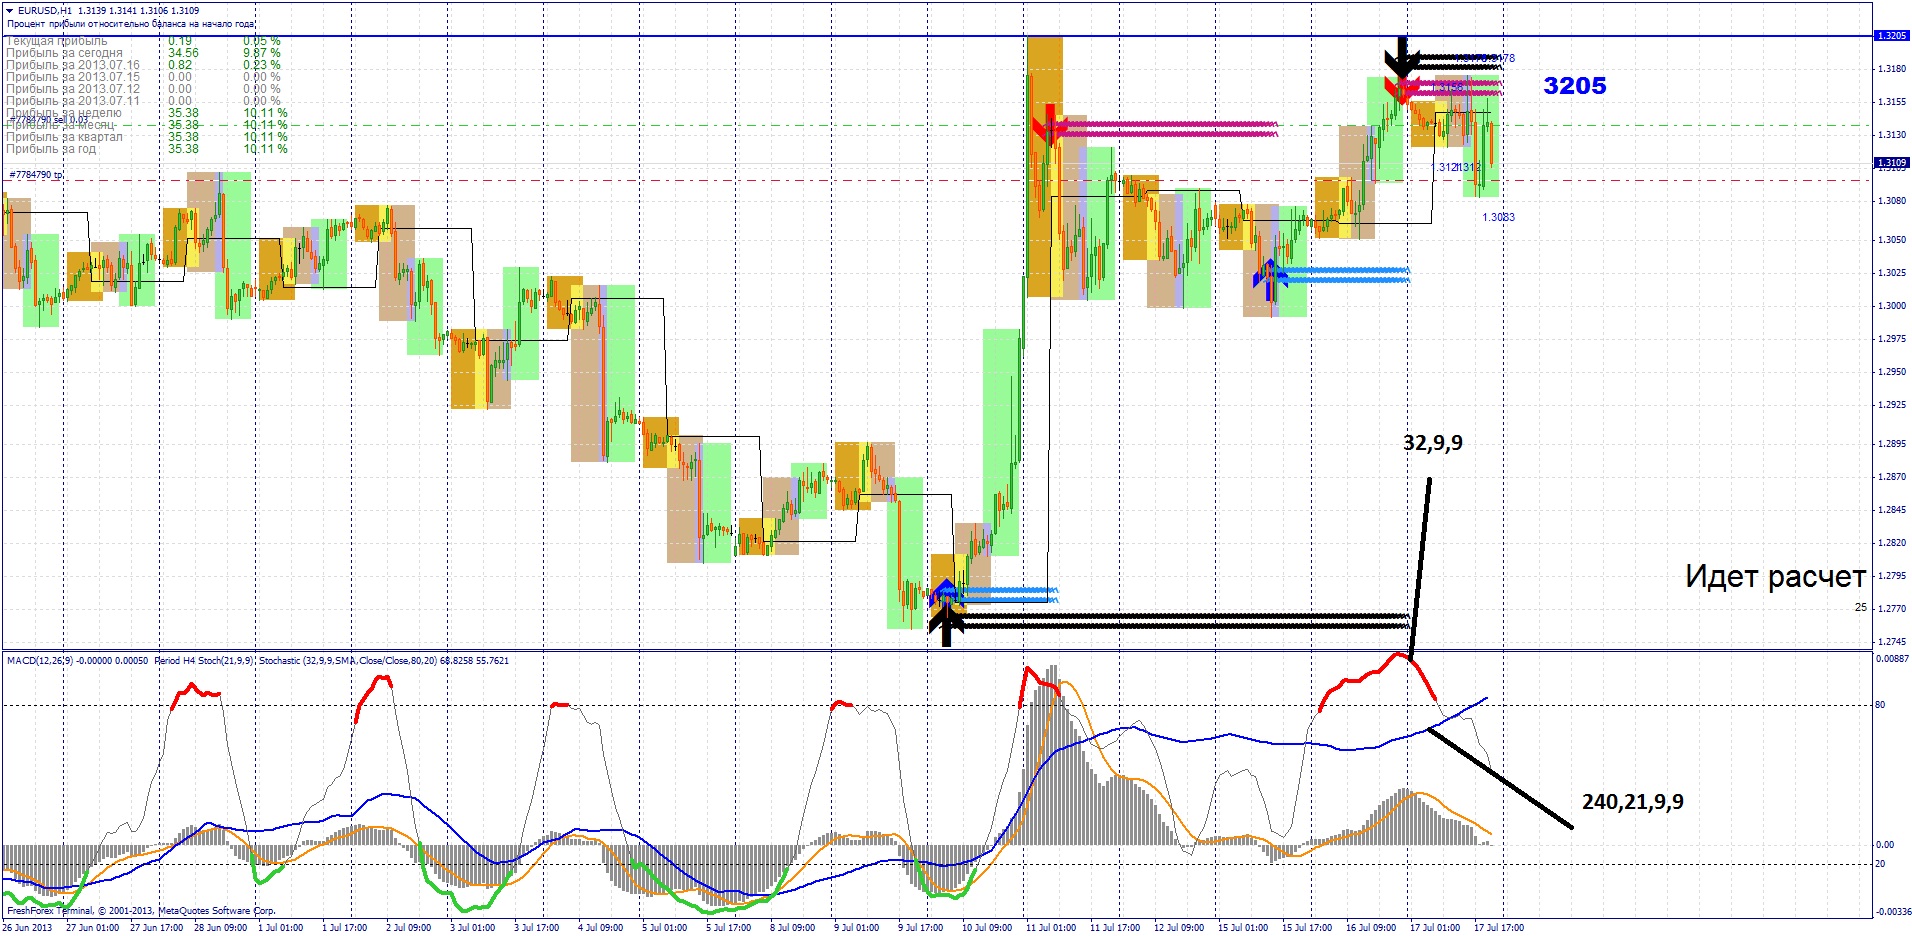Click the 1.3083 price label near latest candles
Image resolution: width=1912 pixels, height=936 pixels.
[1498, 217]
